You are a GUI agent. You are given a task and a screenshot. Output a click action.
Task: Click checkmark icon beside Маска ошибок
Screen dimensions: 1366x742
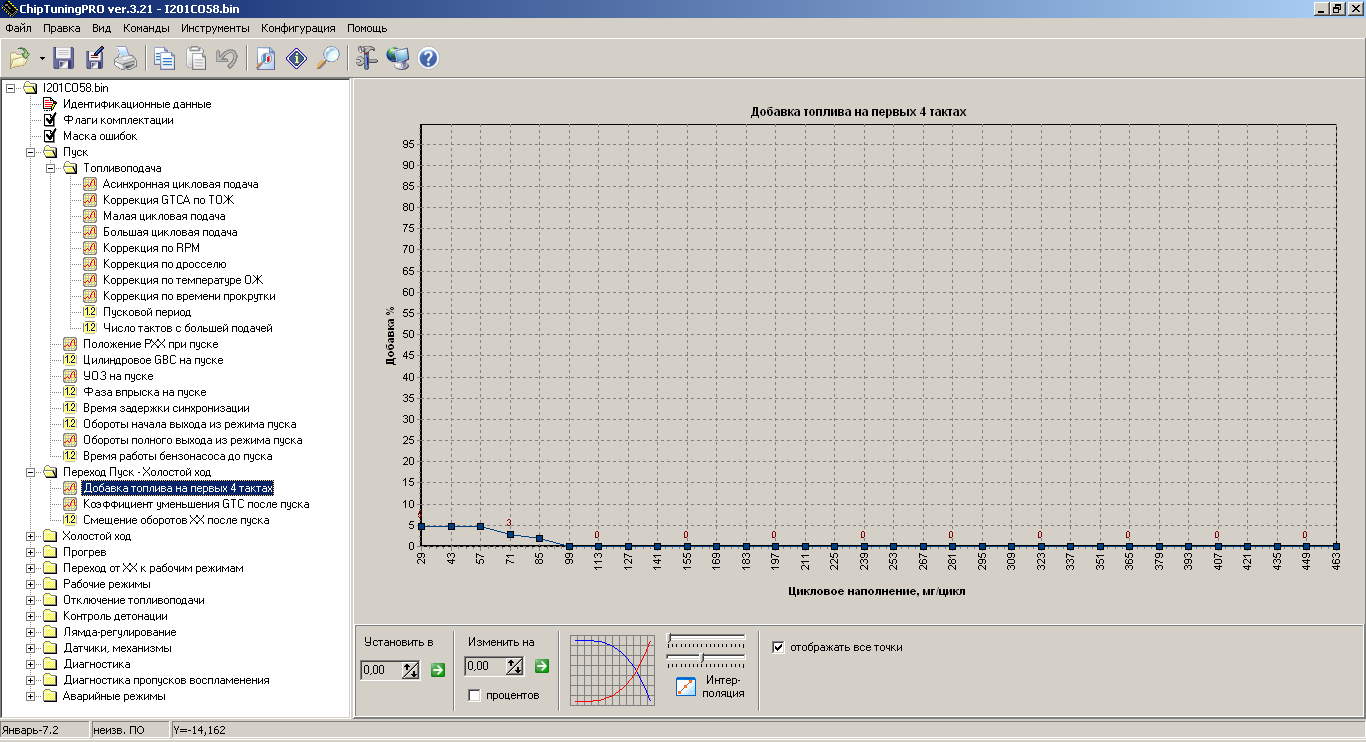49,136
